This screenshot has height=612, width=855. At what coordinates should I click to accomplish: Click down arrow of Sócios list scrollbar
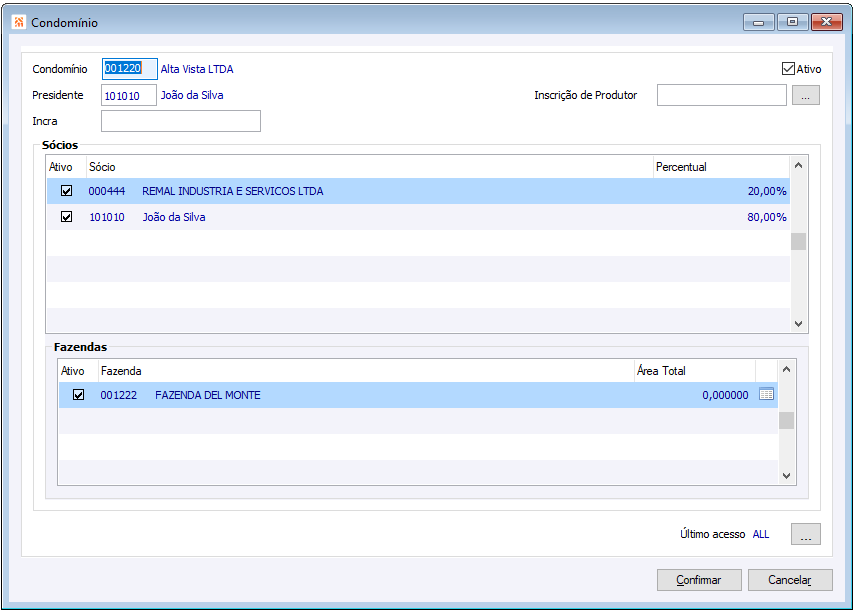798,323
